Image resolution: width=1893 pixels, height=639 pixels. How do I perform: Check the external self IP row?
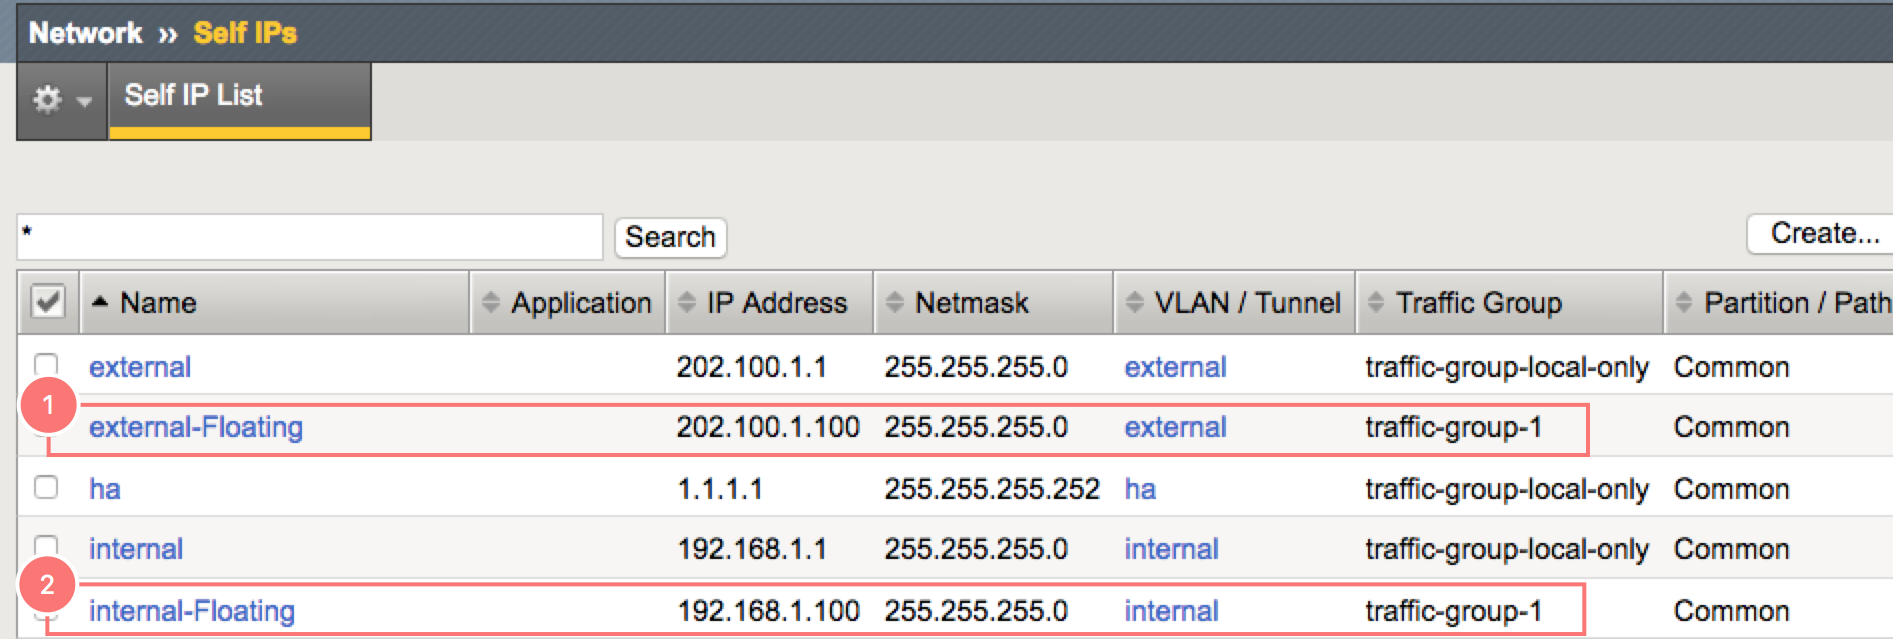click(x=46, y=364)
